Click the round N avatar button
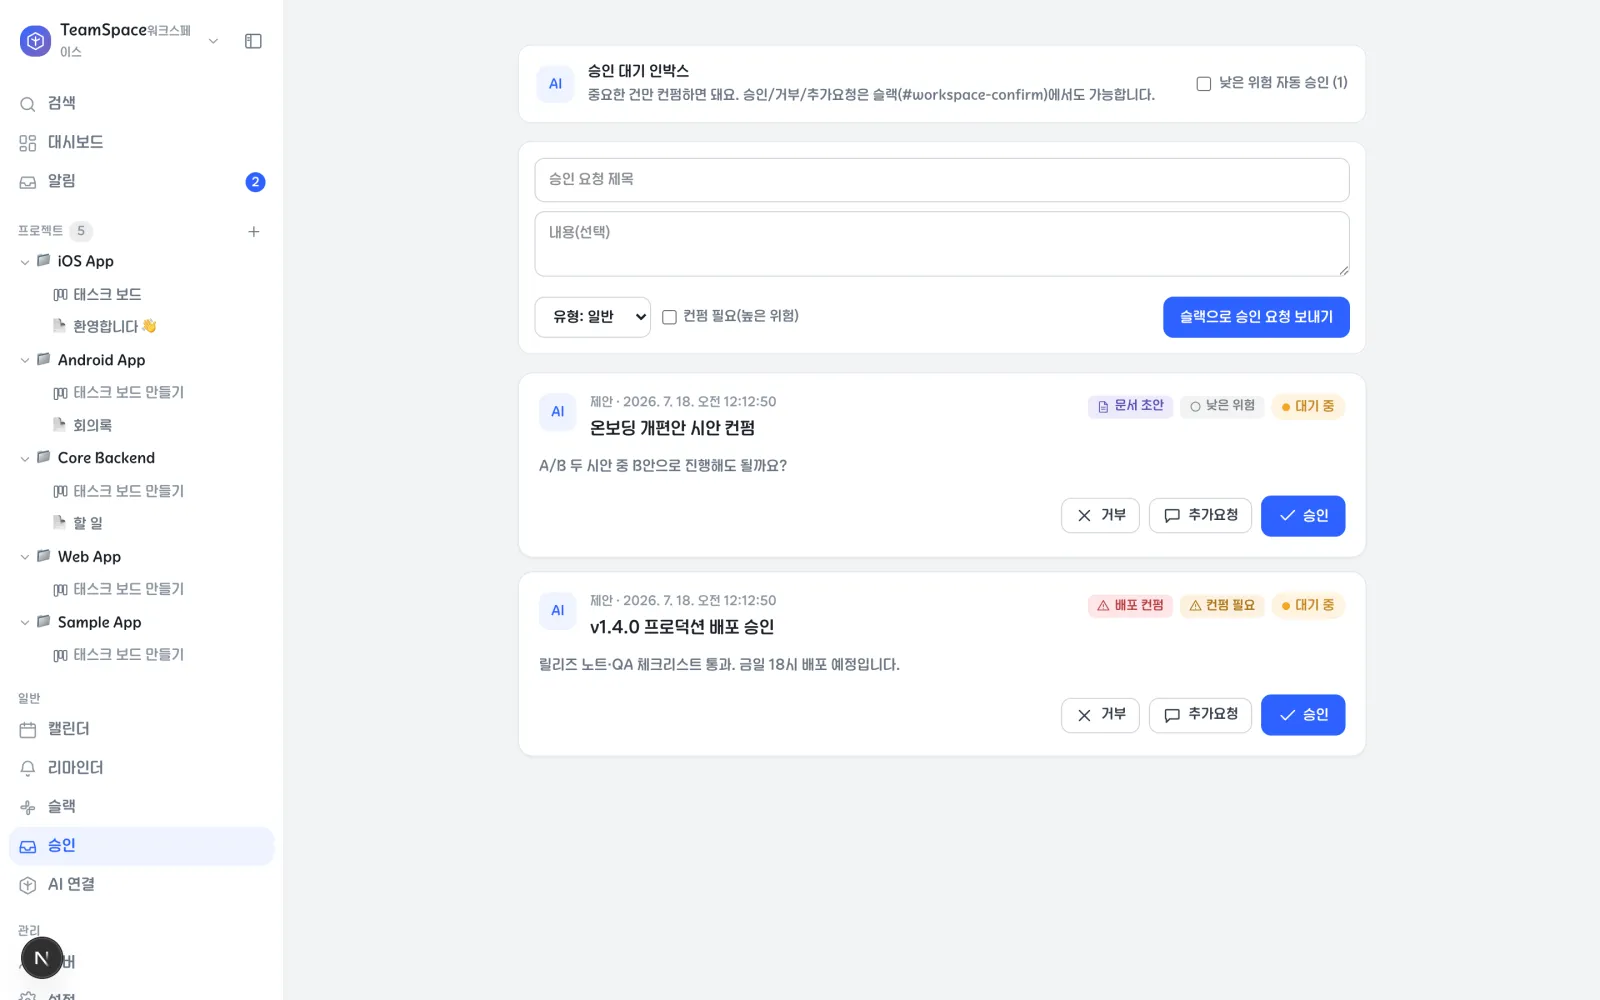1600x1000 pixels. pyautogui.click(x=42, y=958)
